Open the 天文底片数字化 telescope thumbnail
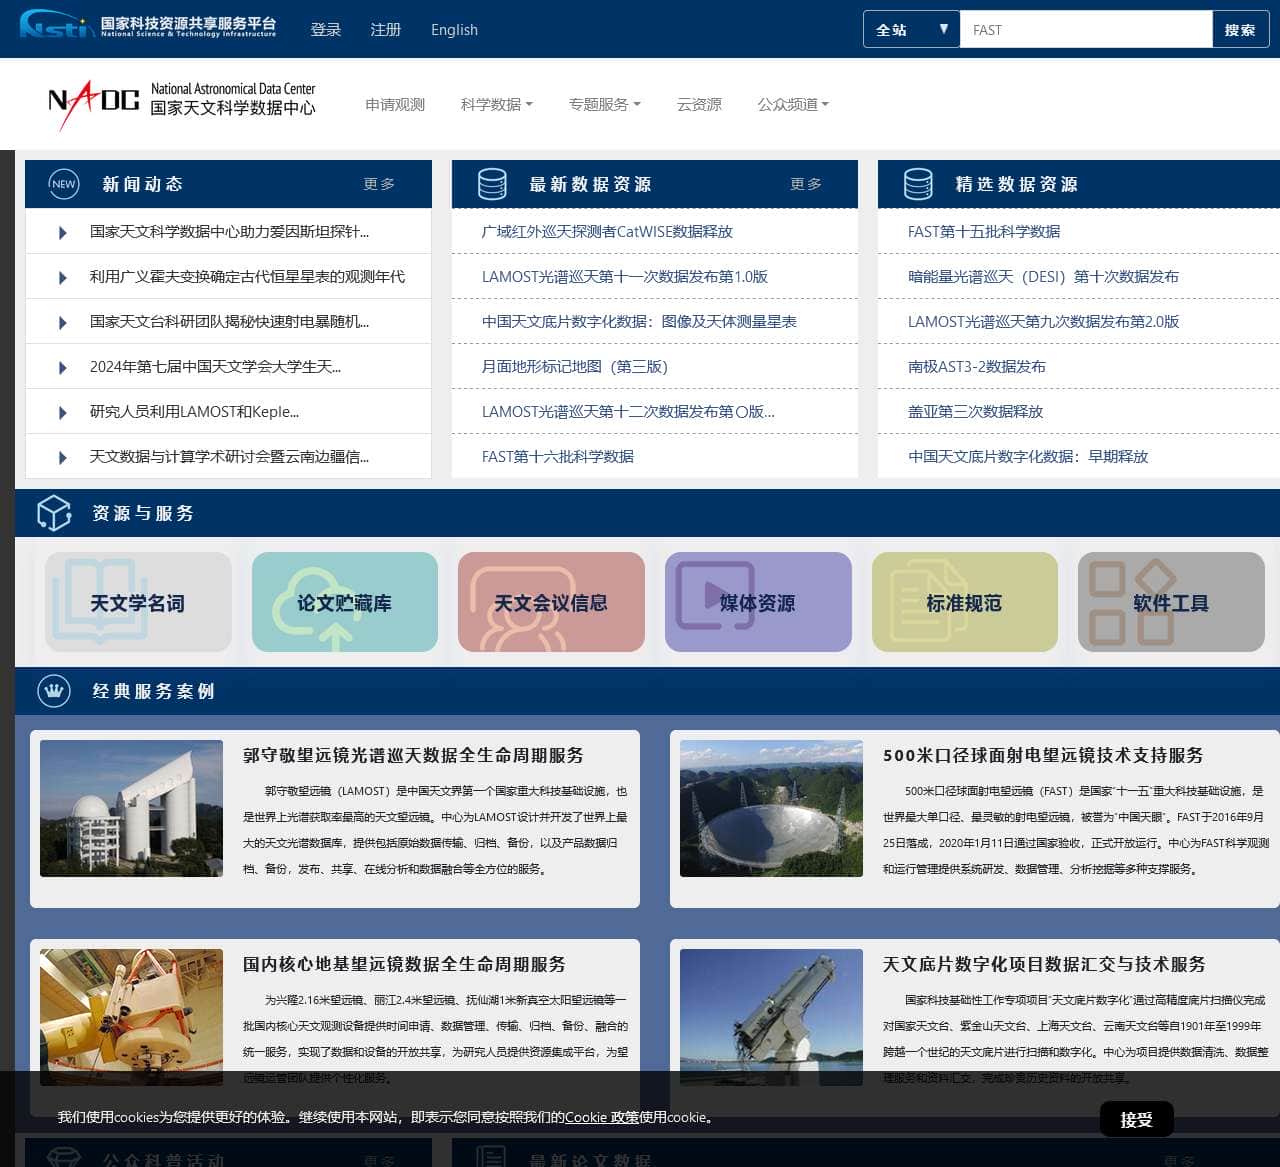Viewport: 1280px width, 1167px height. (x=771, y=1017)
